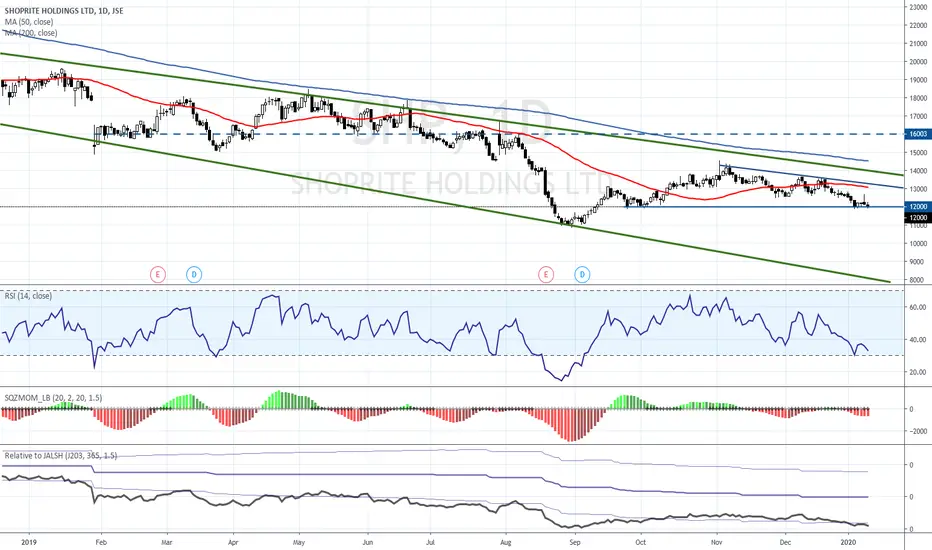Viewport: 932px width, 550px height.
Task: Click the Feb label on time axis
Action: click(x=101, y=542)
